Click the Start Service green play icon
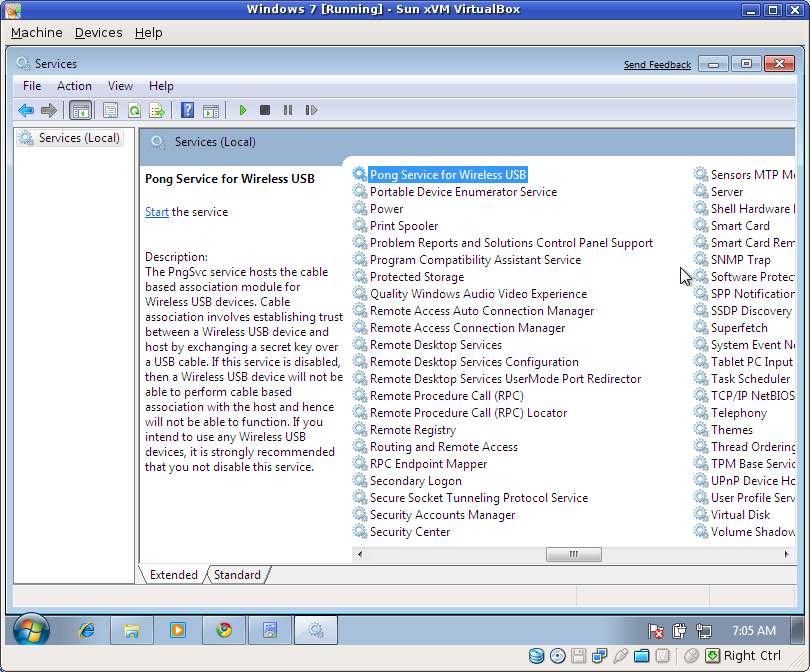Screen dimensions: 810x672 pyautogui.click(x=243, y=110)
